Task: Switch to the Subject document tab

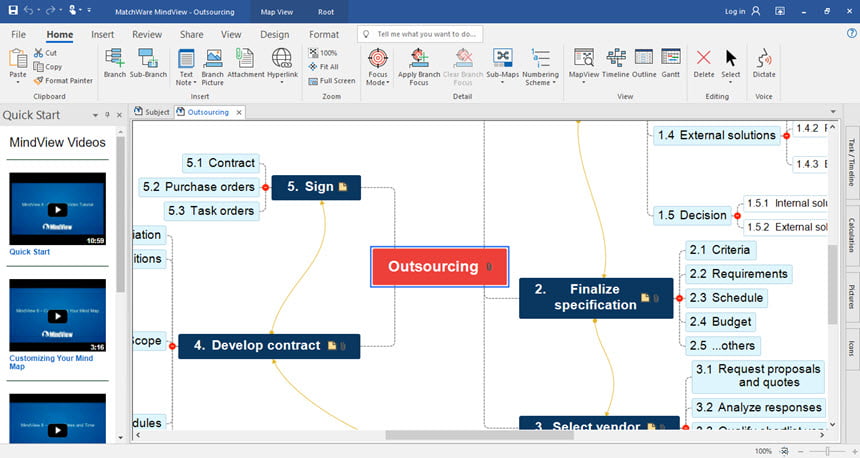Action: pos(152,112)
